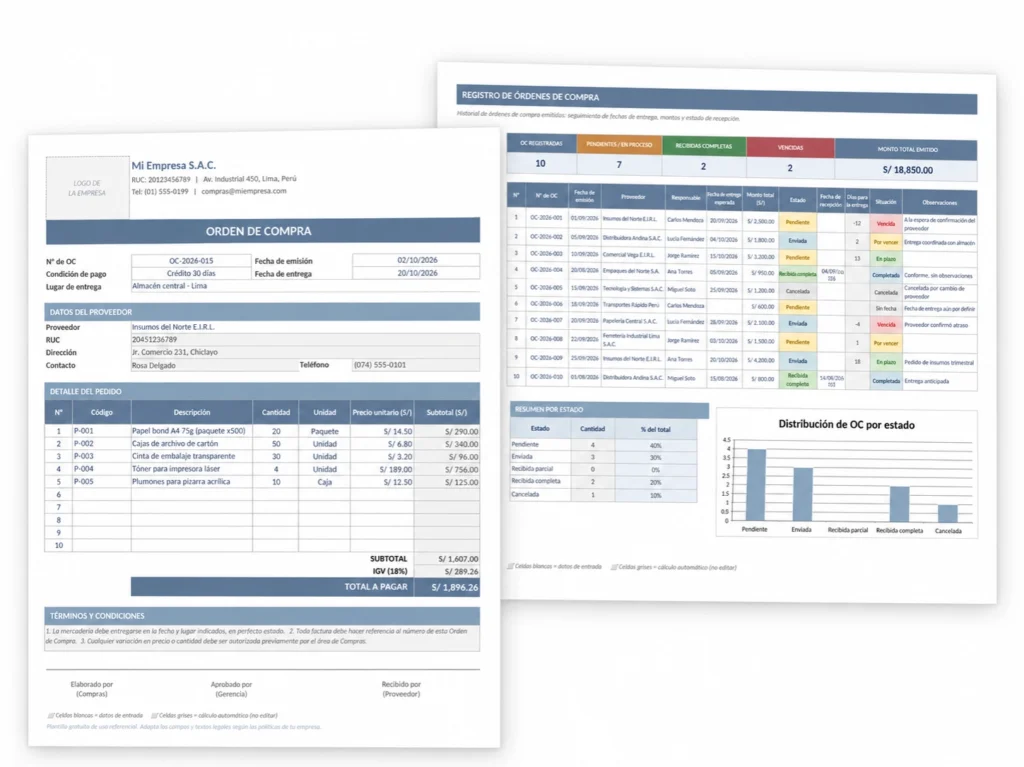Image resolution: width=1024 pixels, height=767 pixels.
Task: Click the 'DETALLE DEL PEDIDO' section header
Action: [x=262, y=391]
